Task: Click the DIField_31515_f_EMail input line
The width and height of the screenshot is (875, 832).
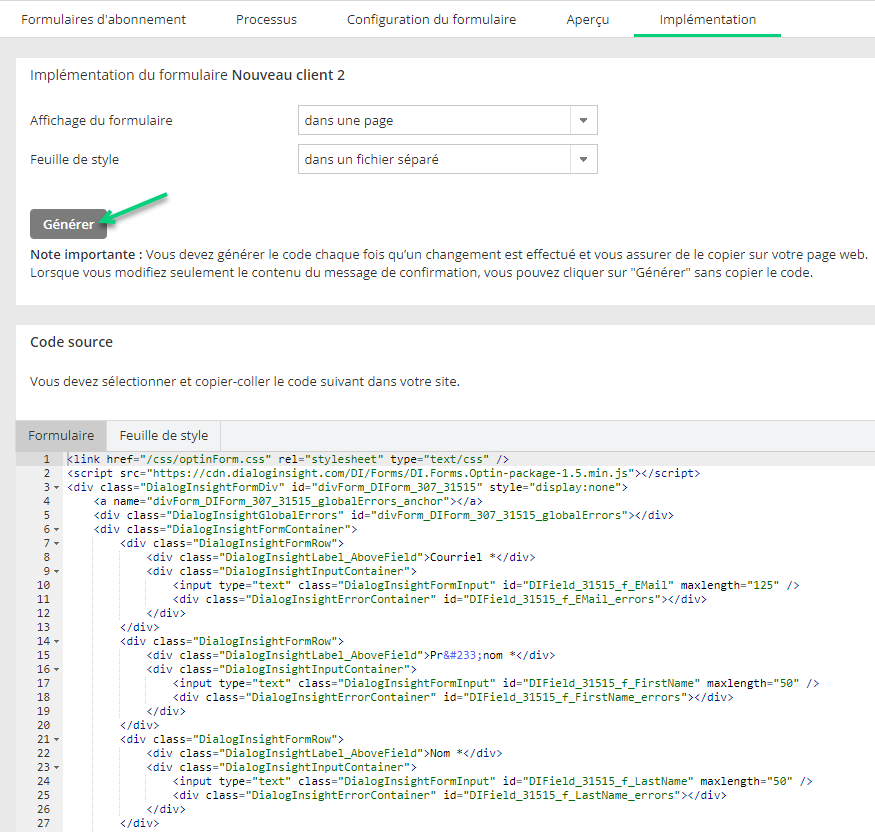Action: (486, 585)
